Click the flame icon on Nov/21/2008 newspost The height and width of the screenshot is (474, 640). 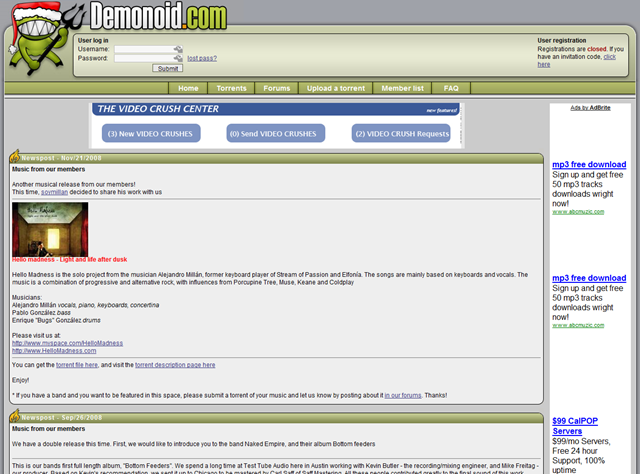coord(15,156)
